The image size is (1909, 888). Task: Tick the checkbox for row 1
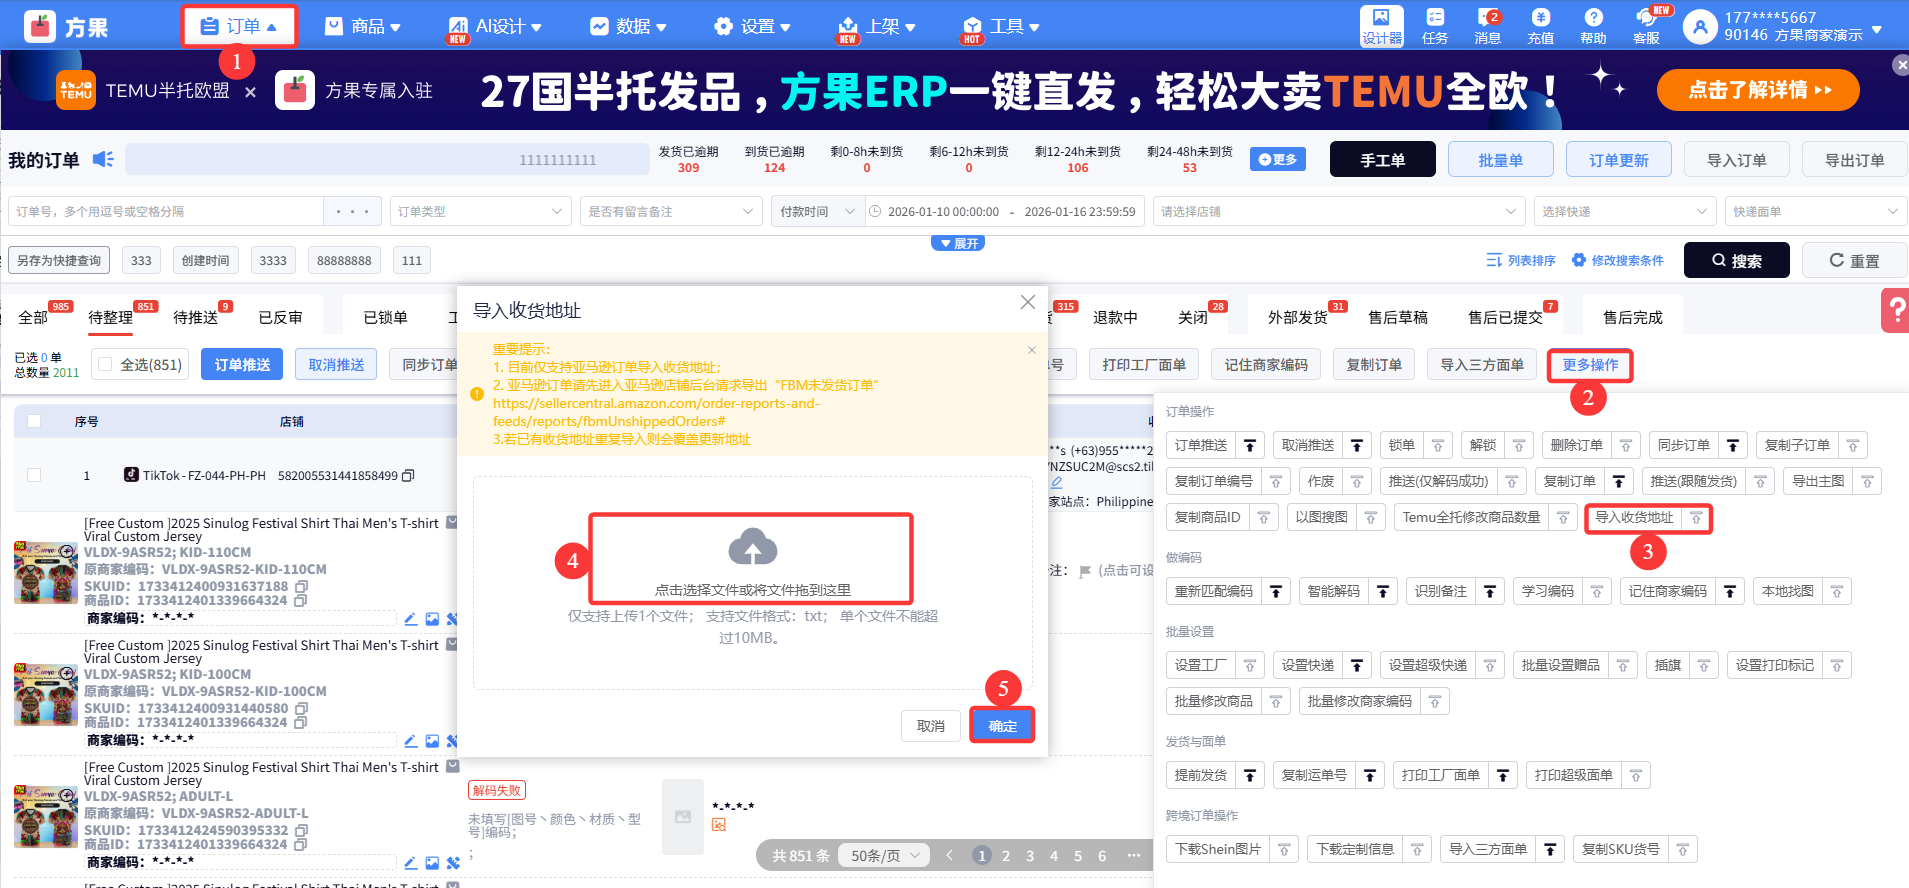coord(34,475)
